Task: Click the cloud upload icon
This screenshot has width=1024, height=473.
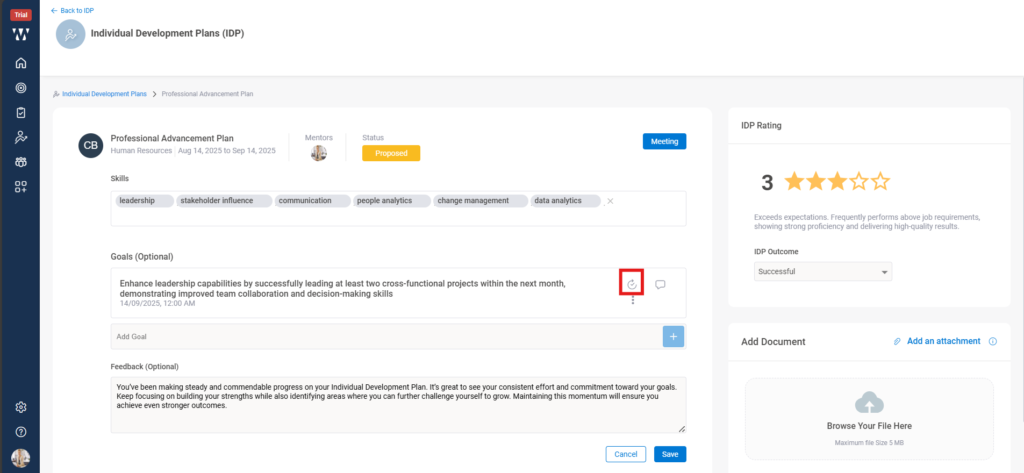Action: (x=869, y=403)
